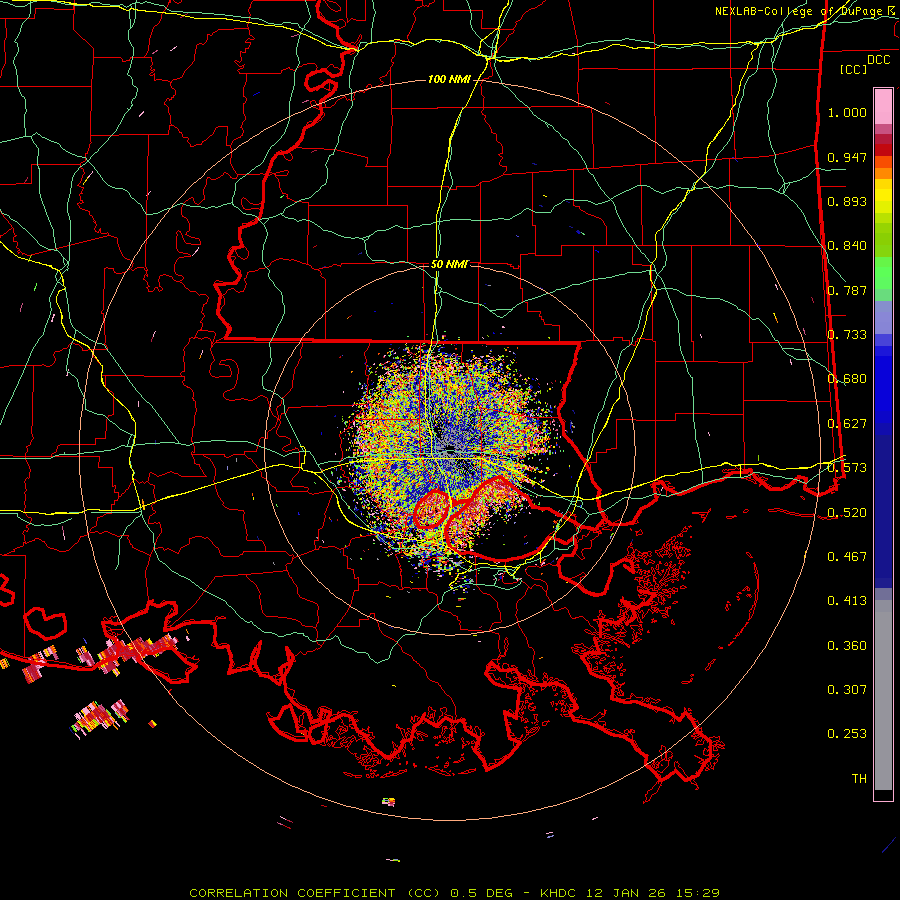The width and height of the screenshot is (900, 900).
Task: Select the 0.947 scale value
Action: pyautogui.click(x=847, y=157)
